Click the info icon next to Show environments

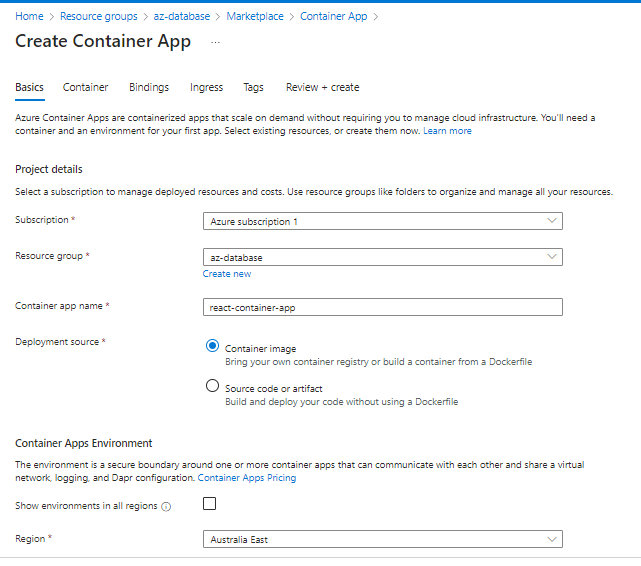tap(166, 507)
